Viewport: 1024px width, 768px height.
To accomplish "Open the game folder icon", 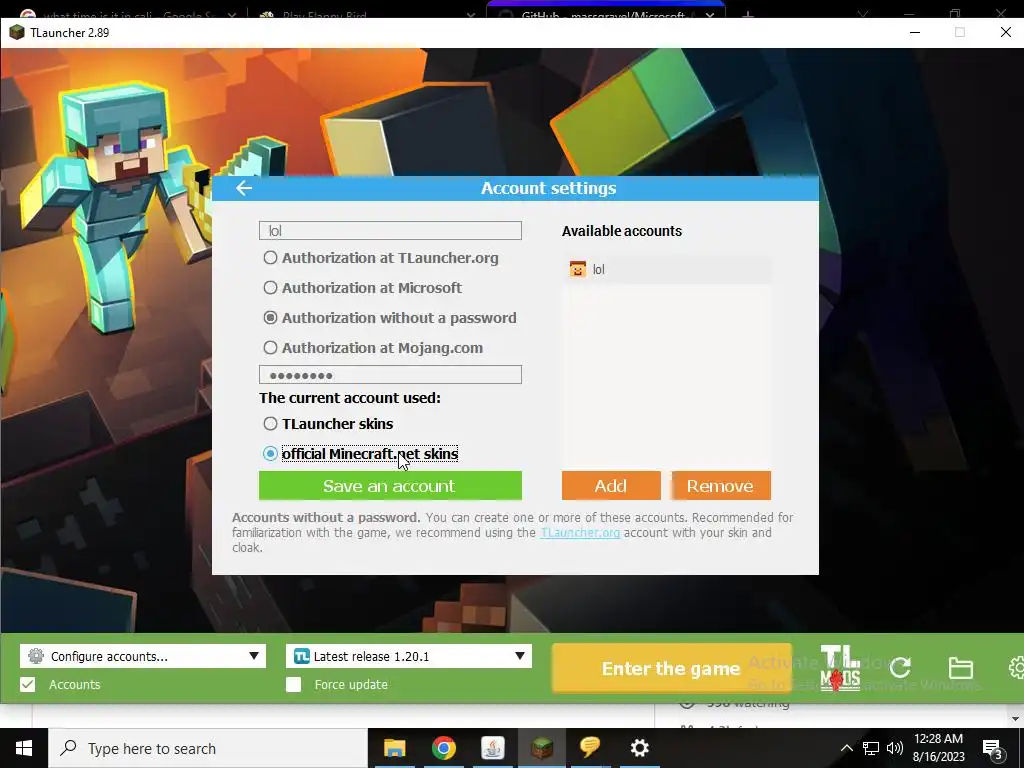I will coord(961,667).
